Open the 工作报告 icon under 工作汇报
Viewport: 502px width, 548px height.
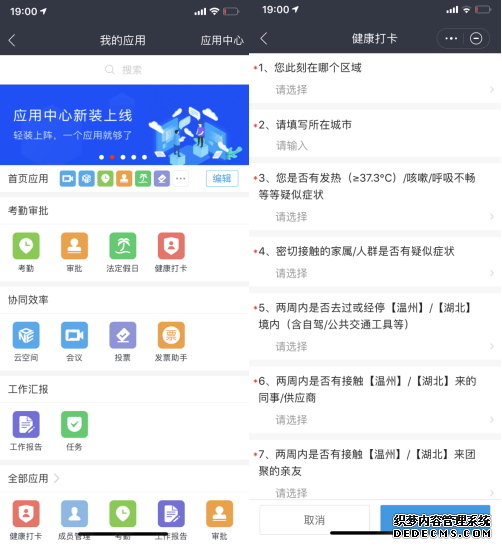tap(26, 424)
